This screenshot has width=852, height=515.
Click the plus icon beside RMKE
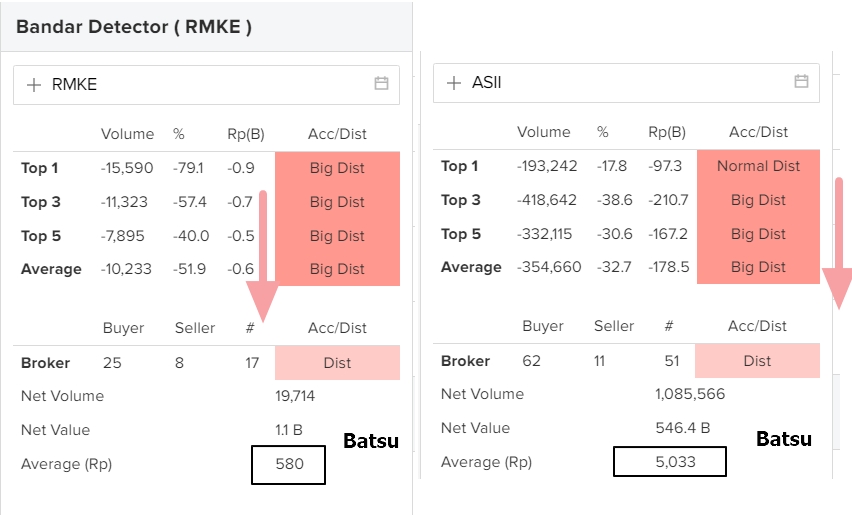[34, 85]
